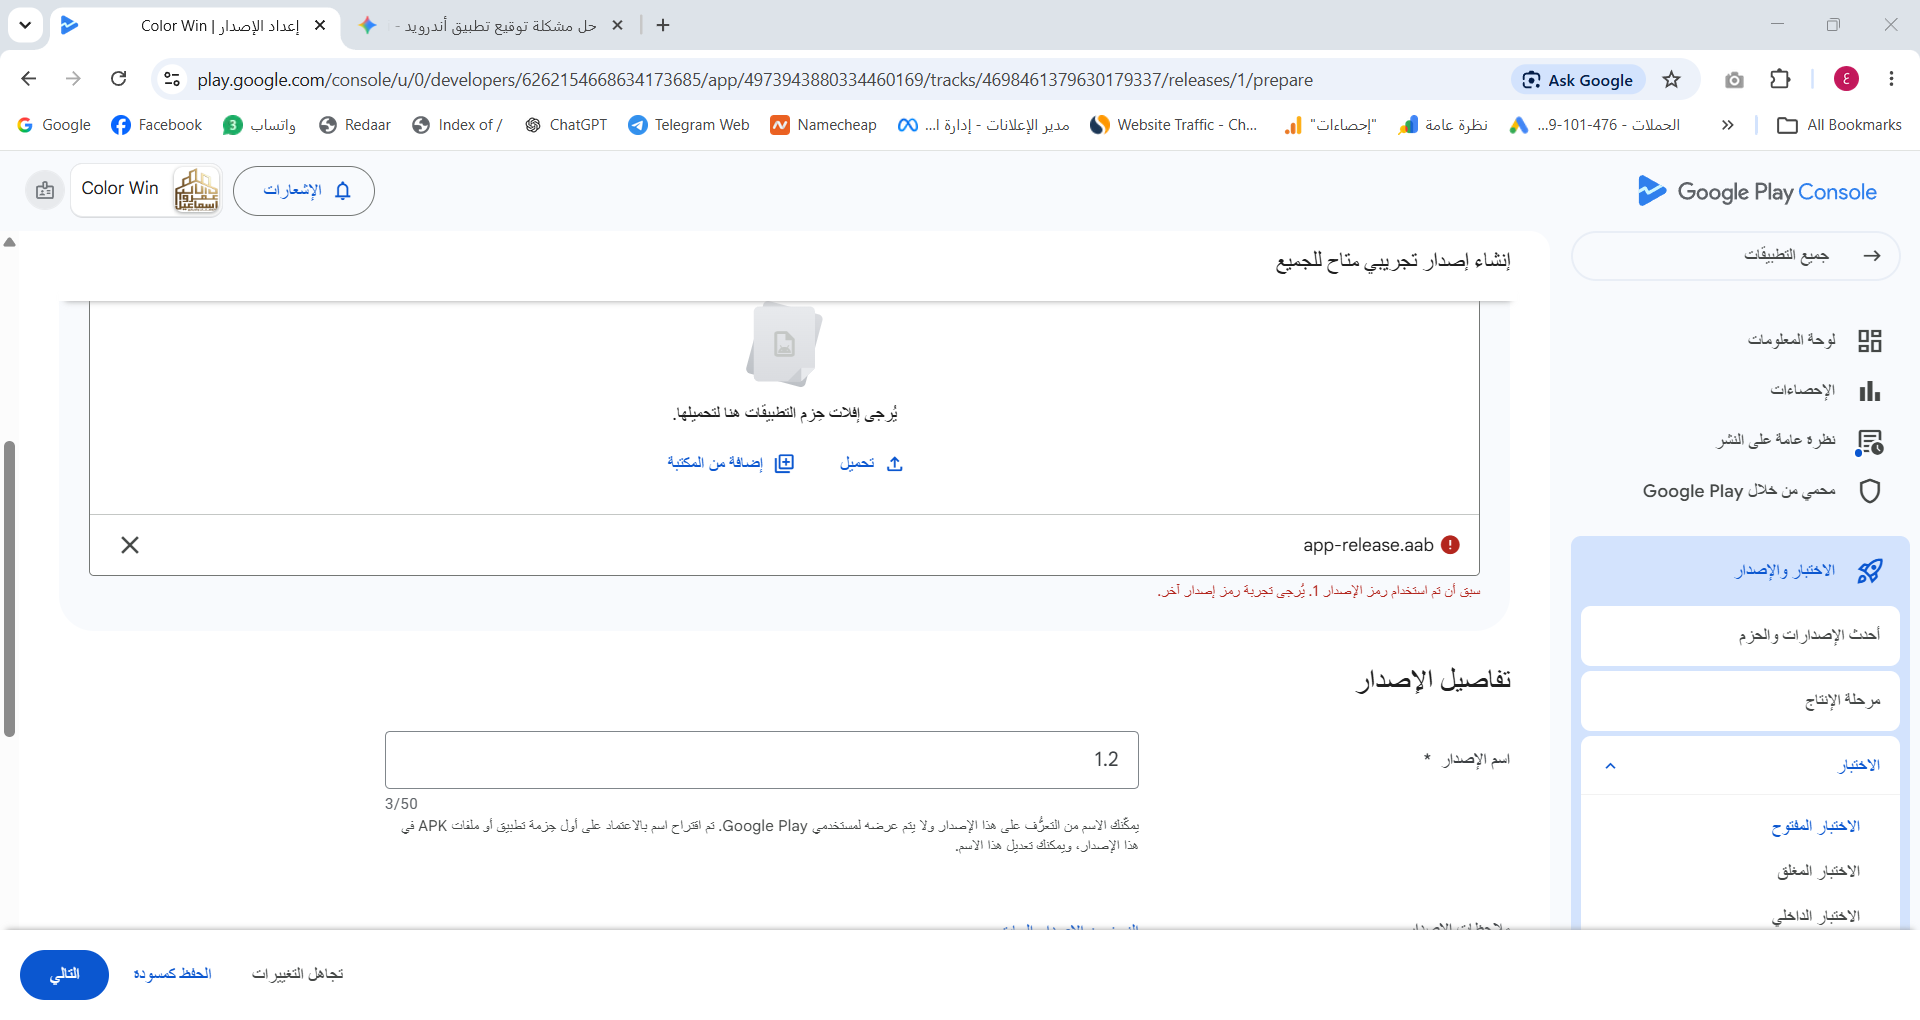Close the Color Win browser tab
This screenshot has height=1020, width=1920.
pos(320,26)
